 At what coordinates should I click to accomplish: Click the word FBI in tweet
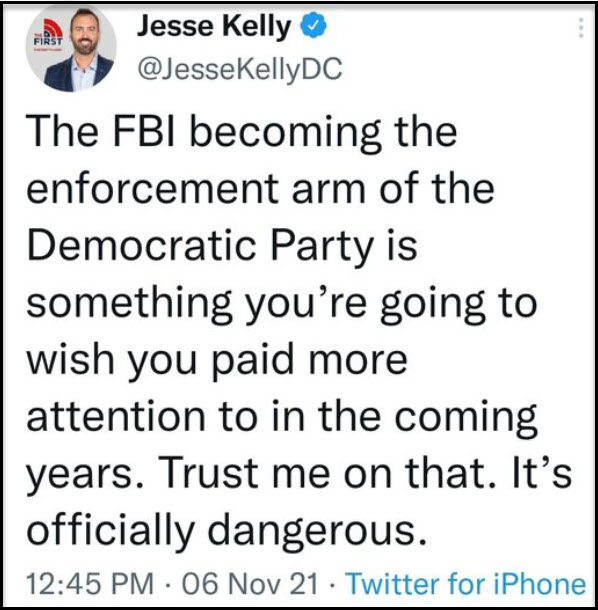pos(144,131)
